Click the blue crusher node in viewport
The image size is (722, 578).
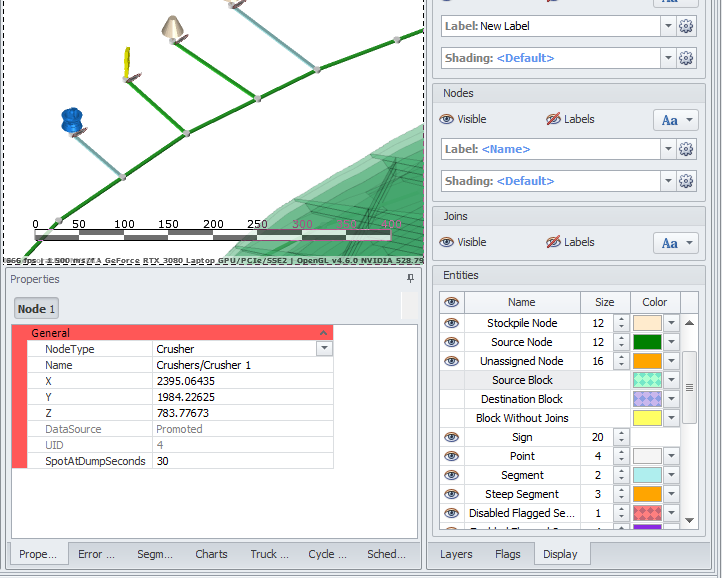coord(72,121)
